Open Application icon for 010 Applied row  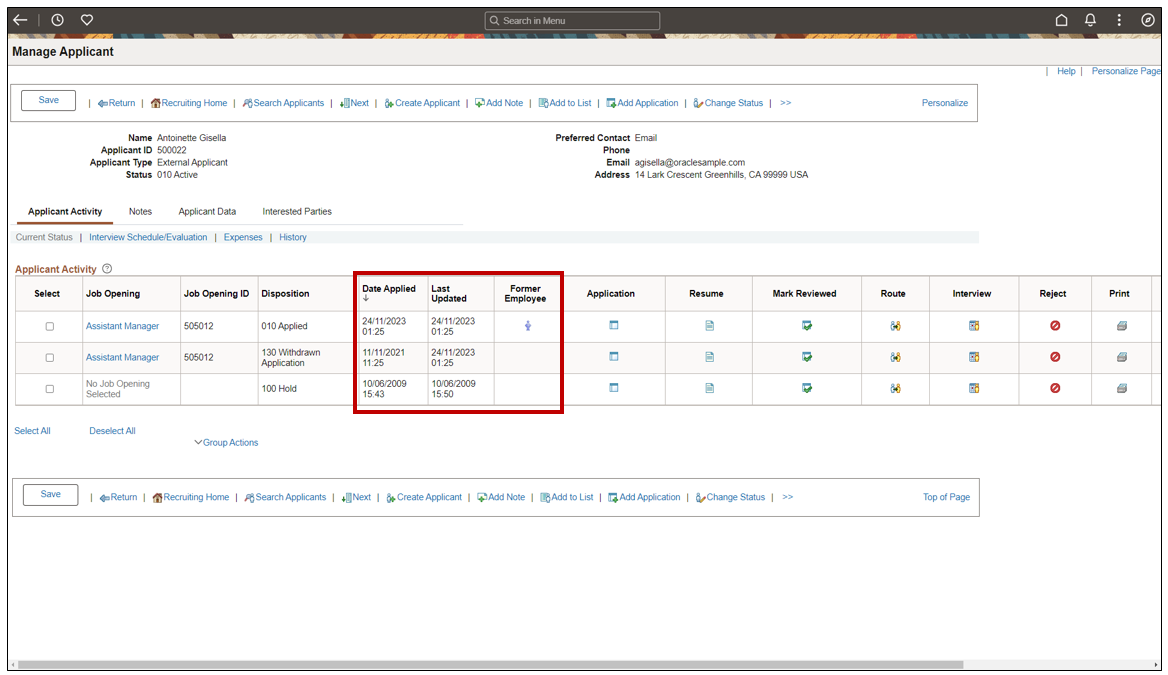(614, 326)
